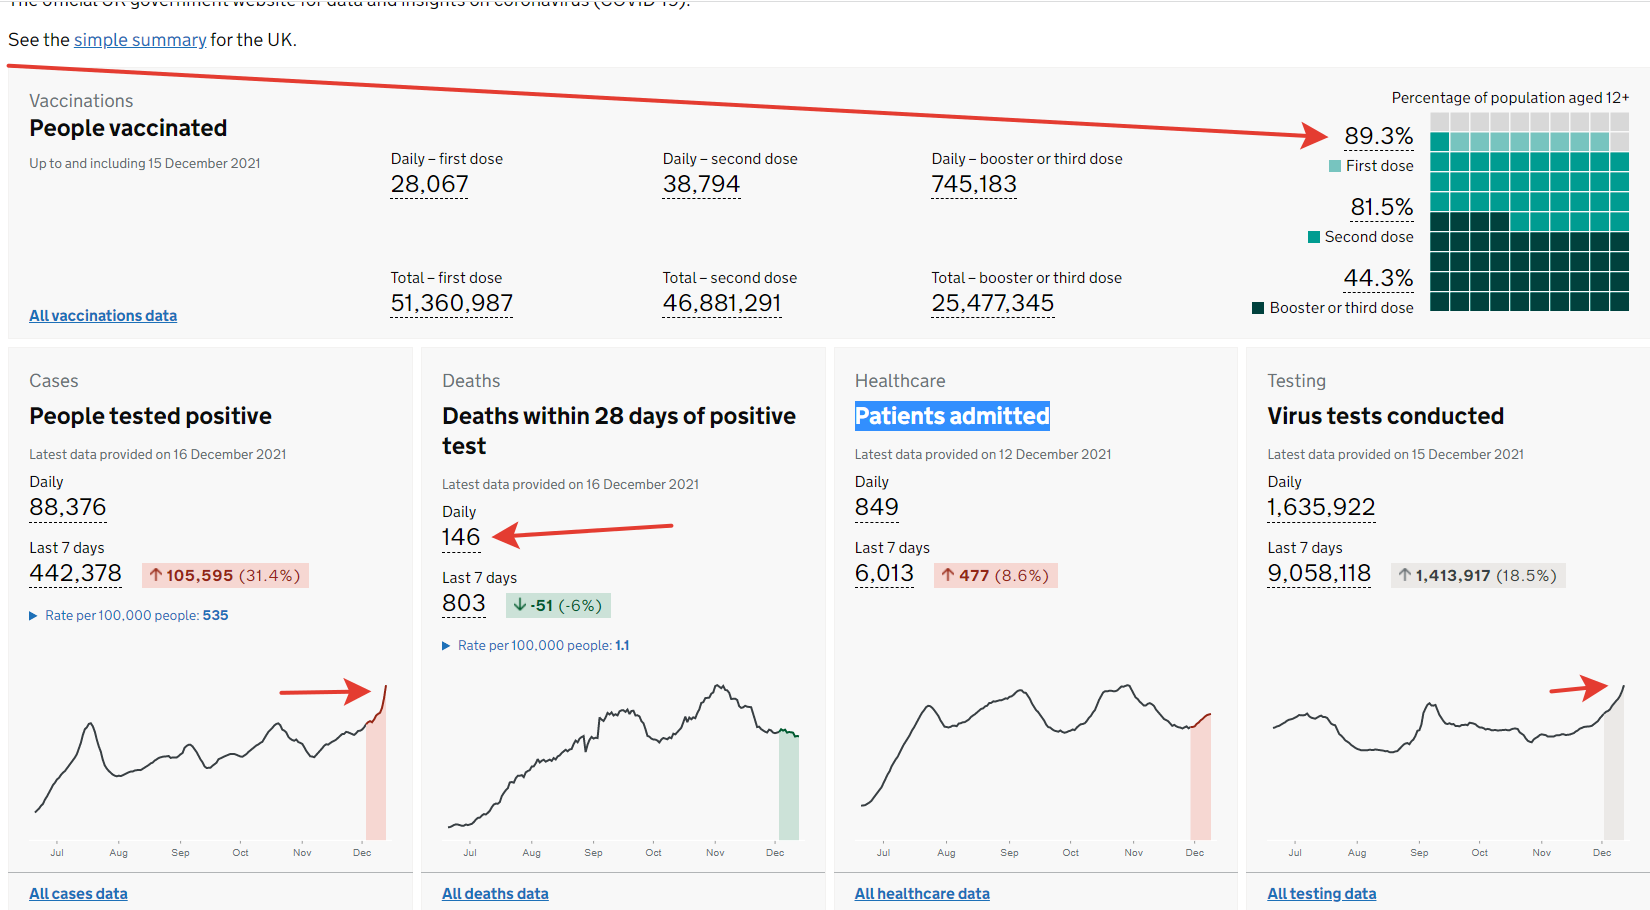
Task: Click the highlighted Patients admitted heading
Action: click(x=952, y=416)
